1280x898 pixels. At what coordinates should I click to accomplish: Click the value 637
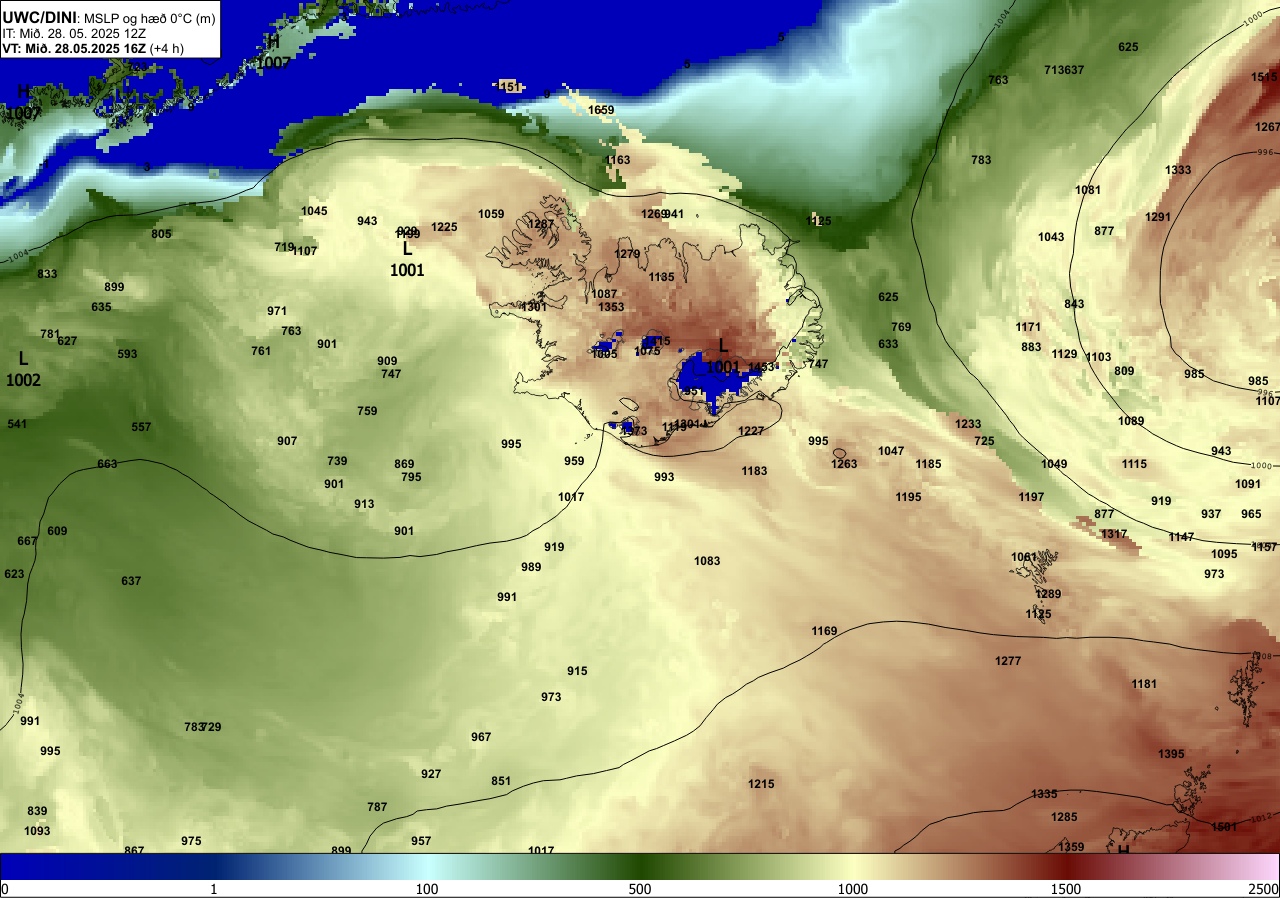pos(131,581)
